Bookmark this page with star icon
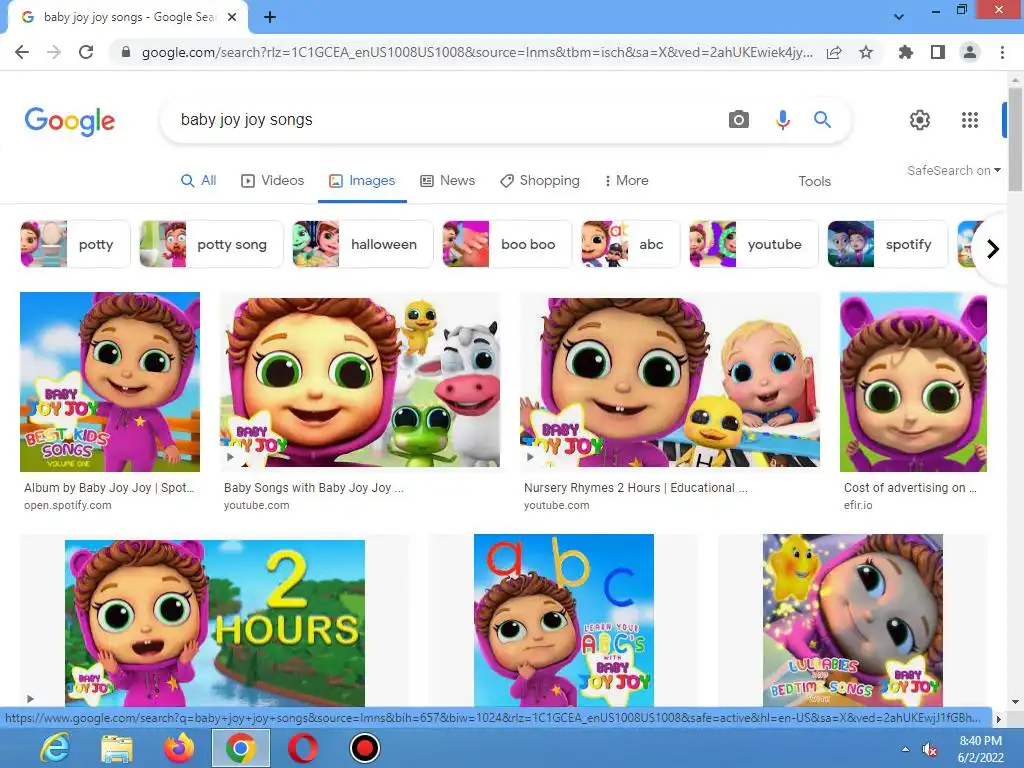Image resolution: width=1024 pixels, height=768 pixels. click(x=866, y=52)
